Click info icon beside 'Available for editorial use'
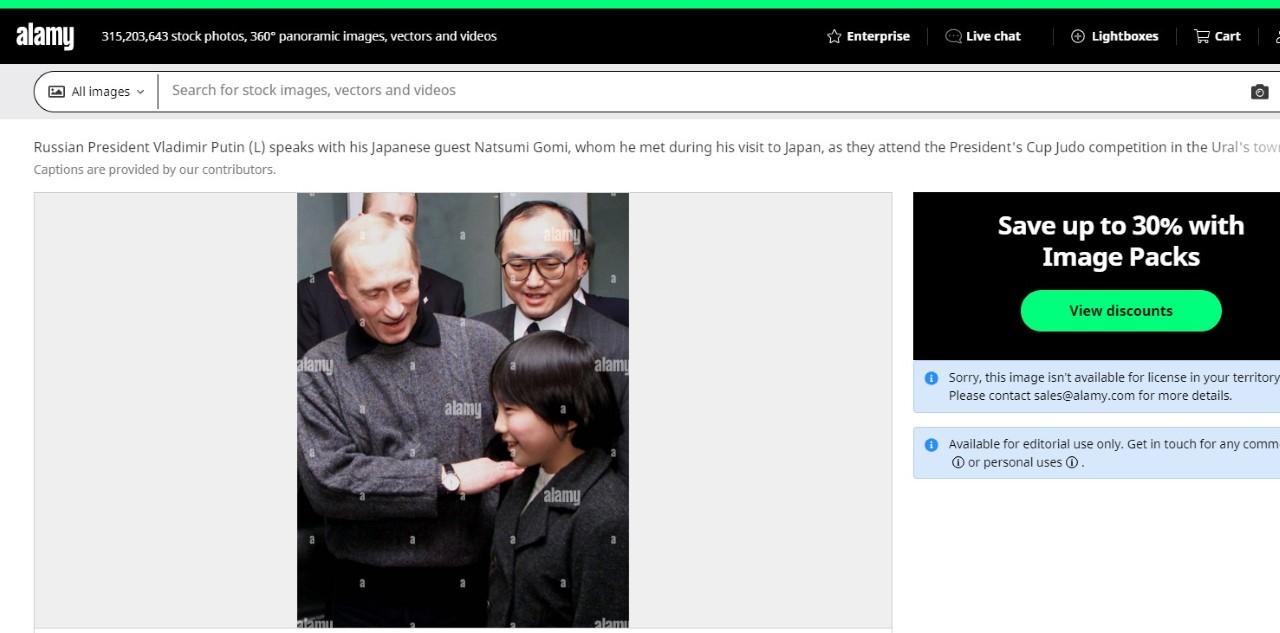 [x=931, y=445]
